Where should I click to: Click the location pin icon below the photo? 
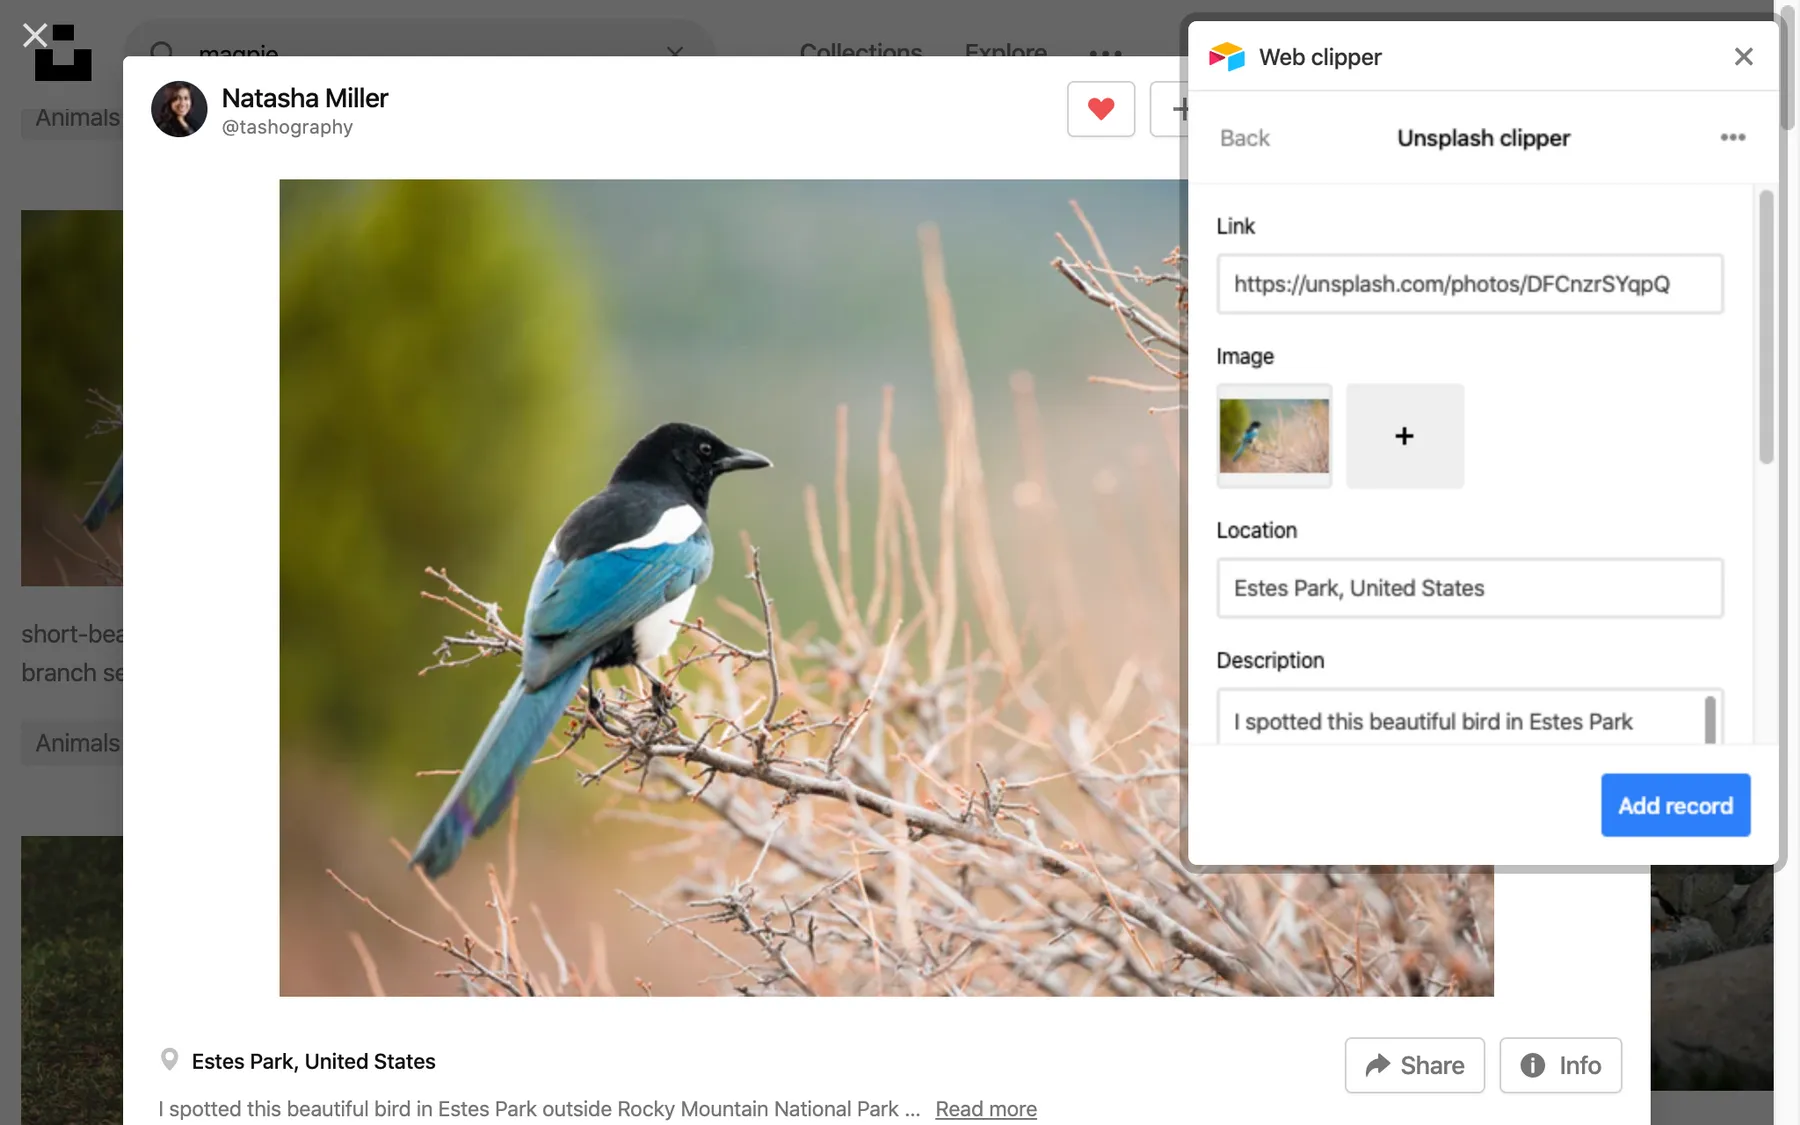[169, 1060]
